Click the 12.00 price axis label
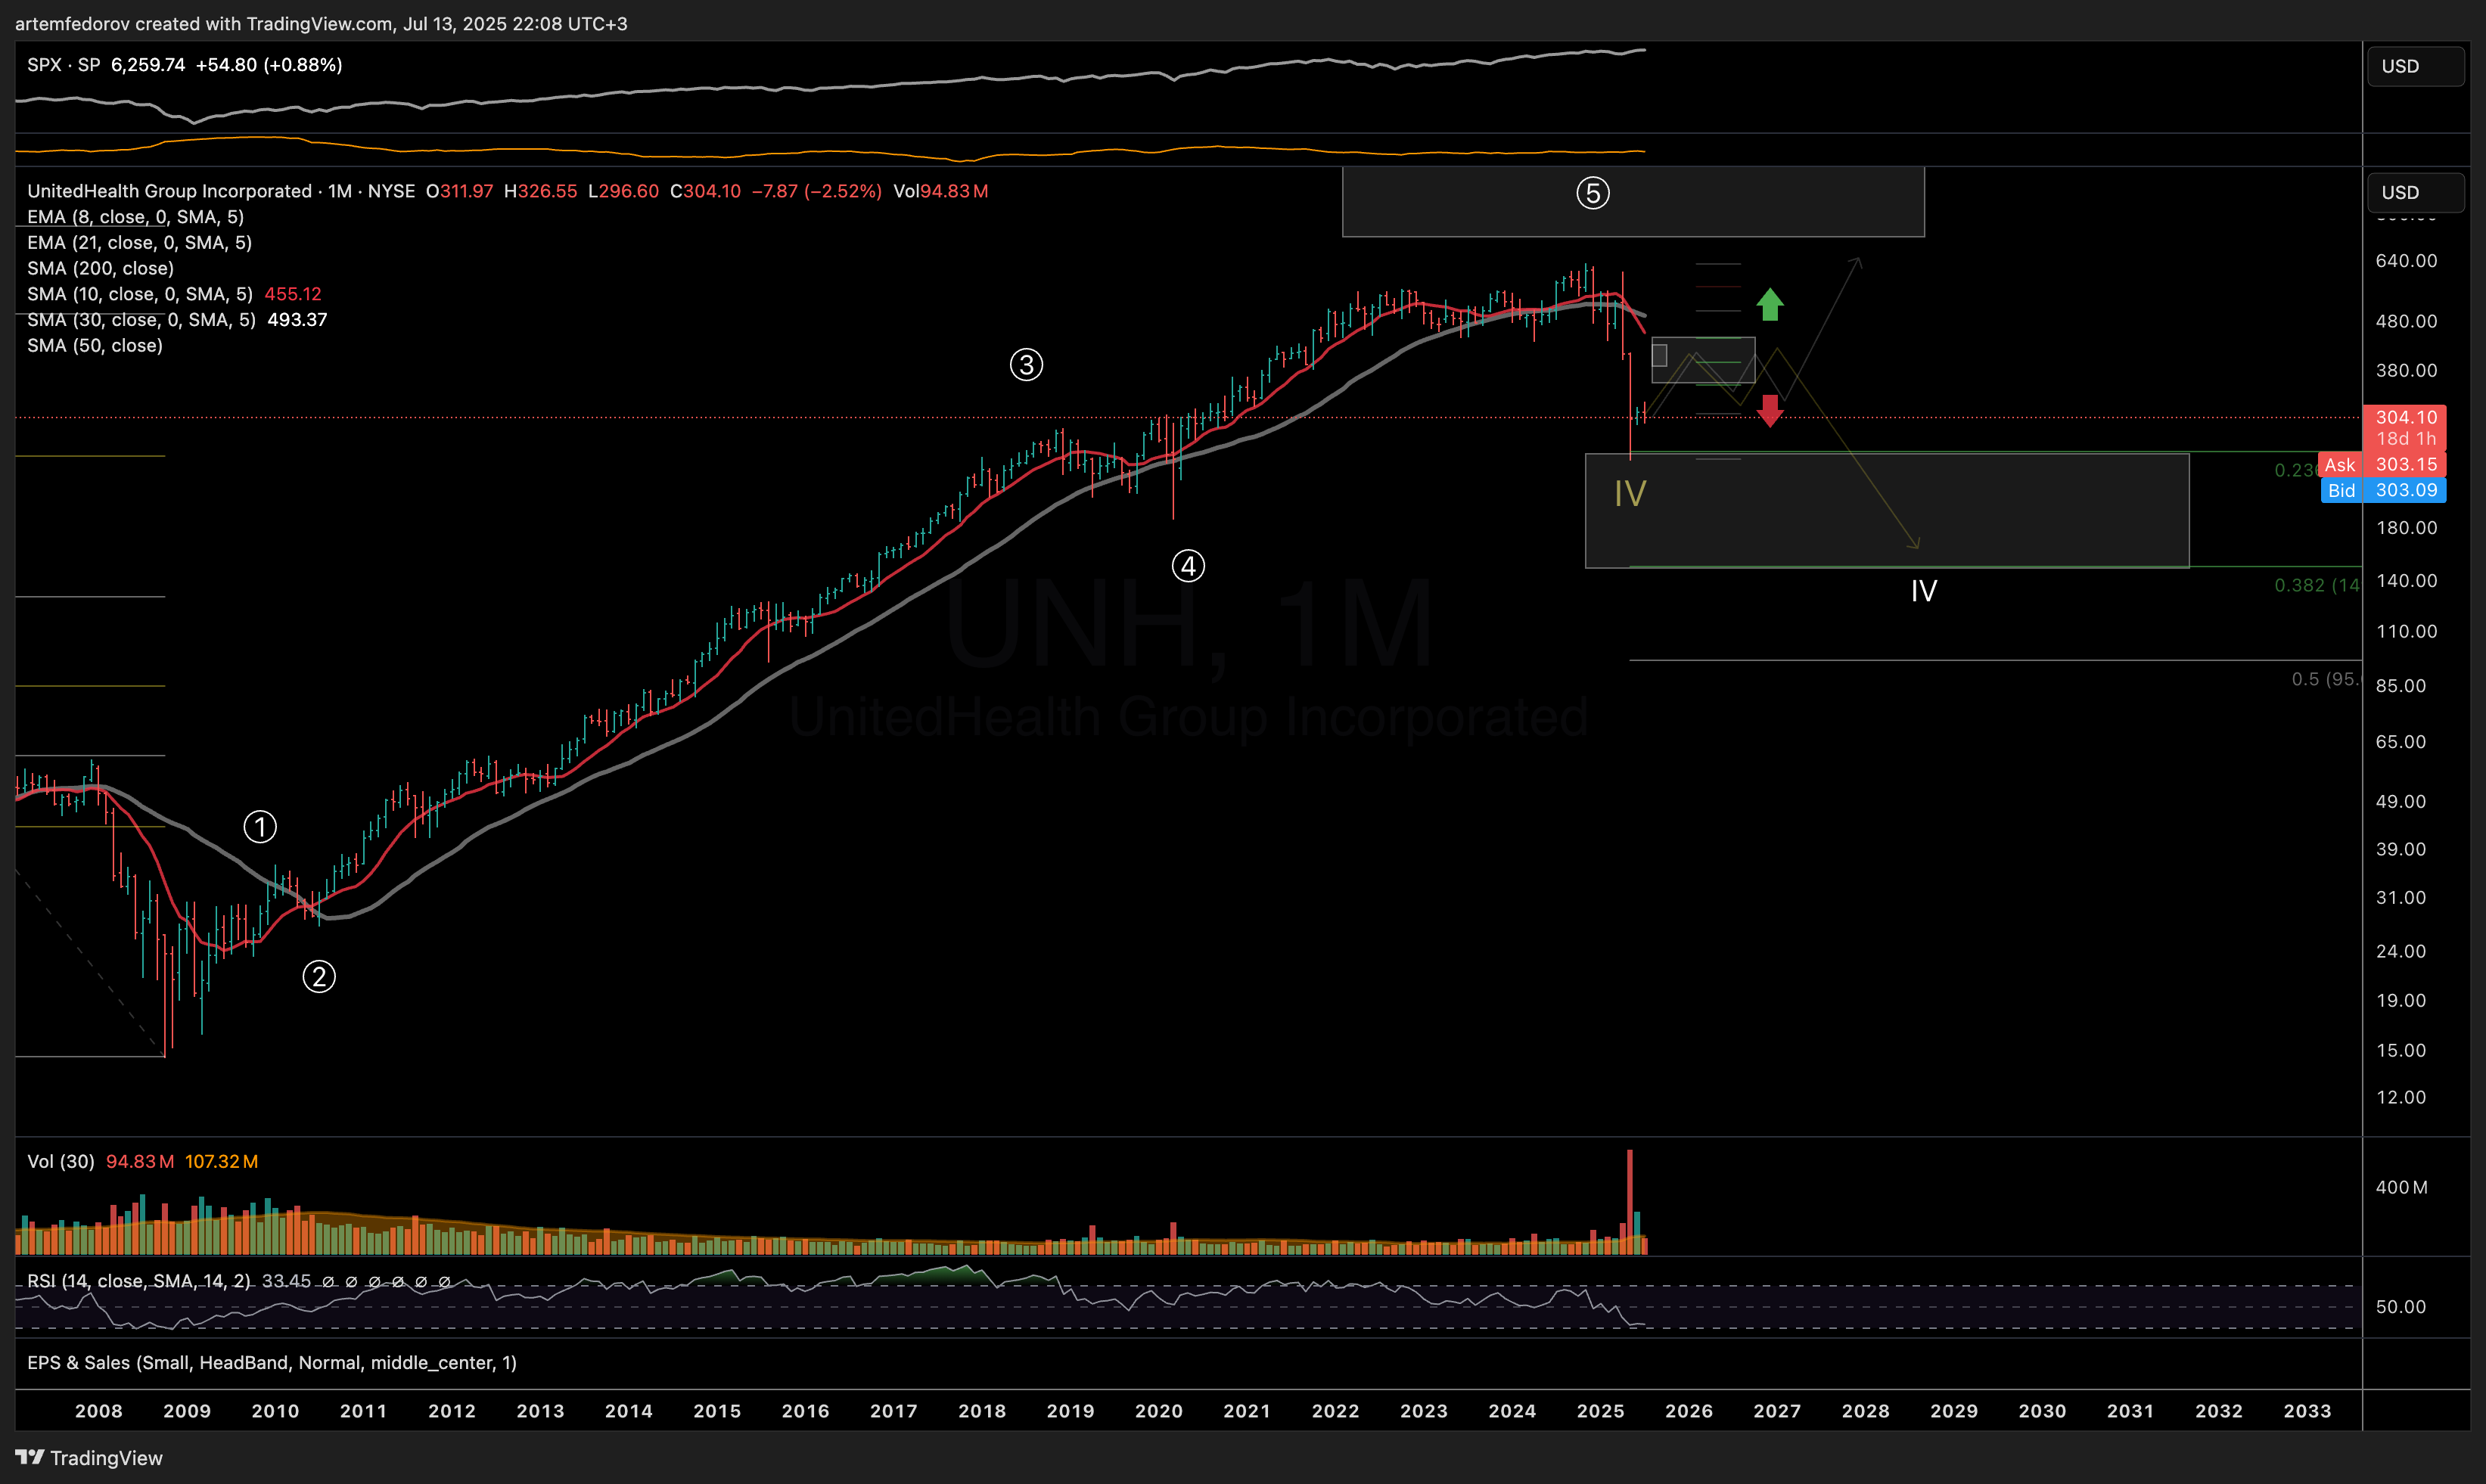The width and height of the screenshot is (2486, 1484). 2401,1098
